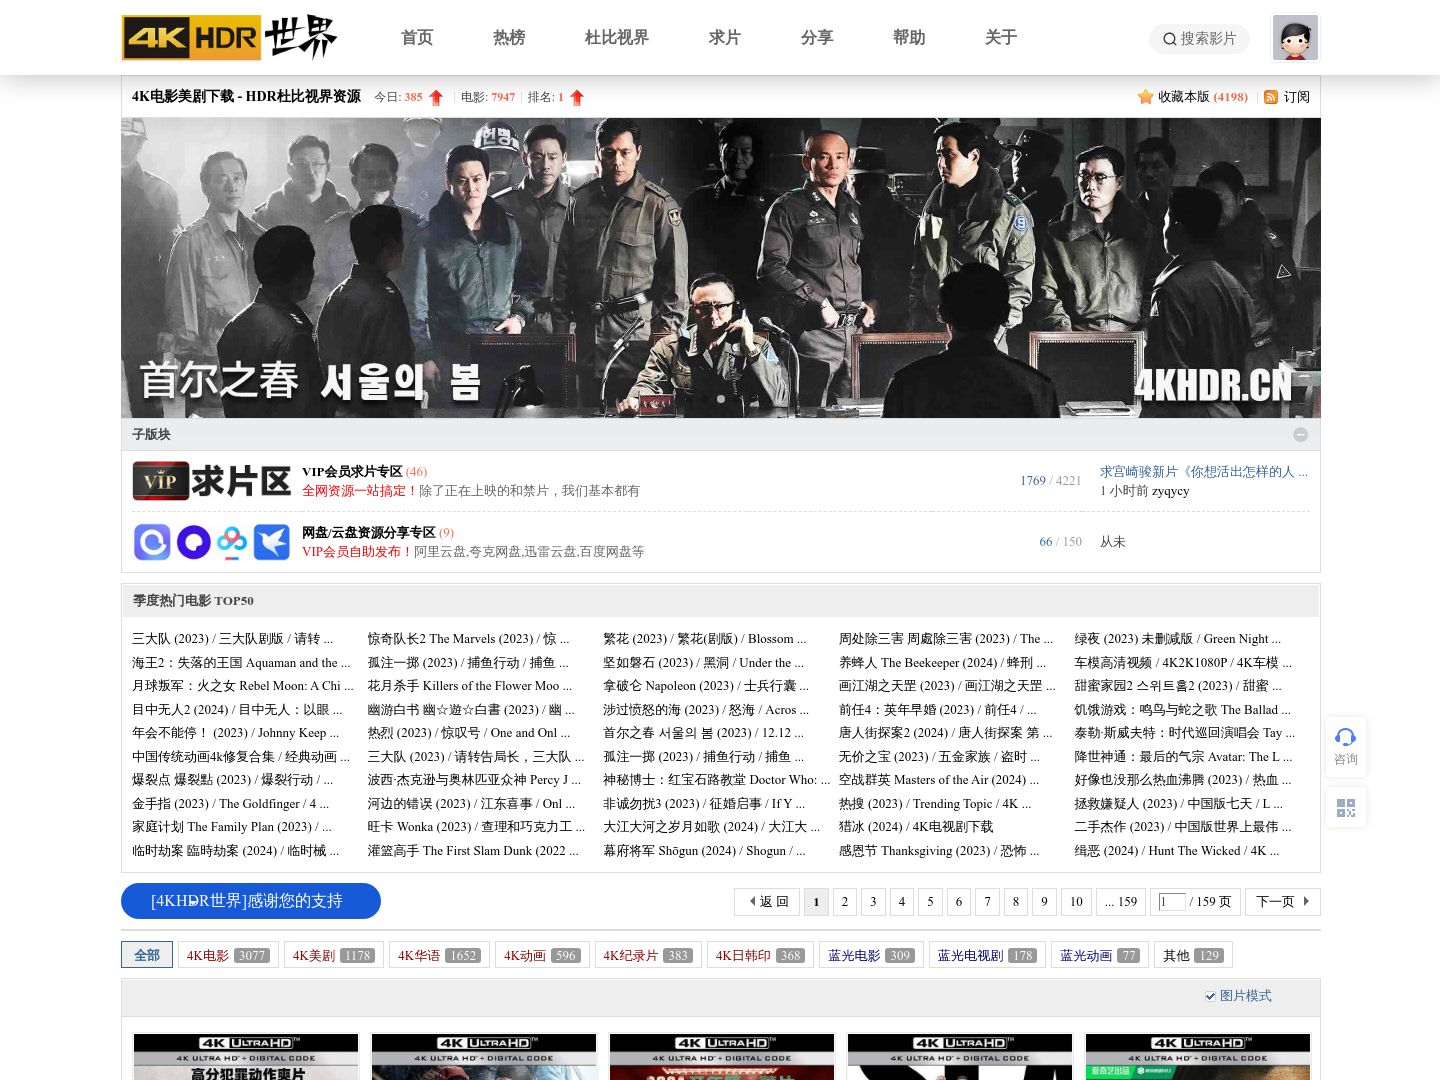Click the red arrow next to 排名 1

coord(577,97)
